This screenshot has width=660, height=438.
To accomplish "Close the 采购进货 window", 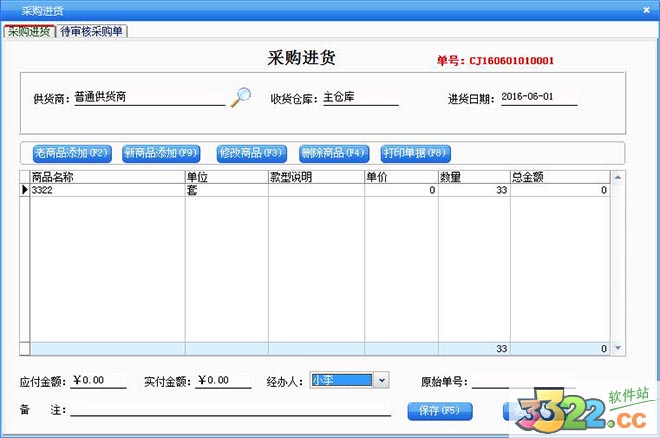I will (x=647, y=10).
